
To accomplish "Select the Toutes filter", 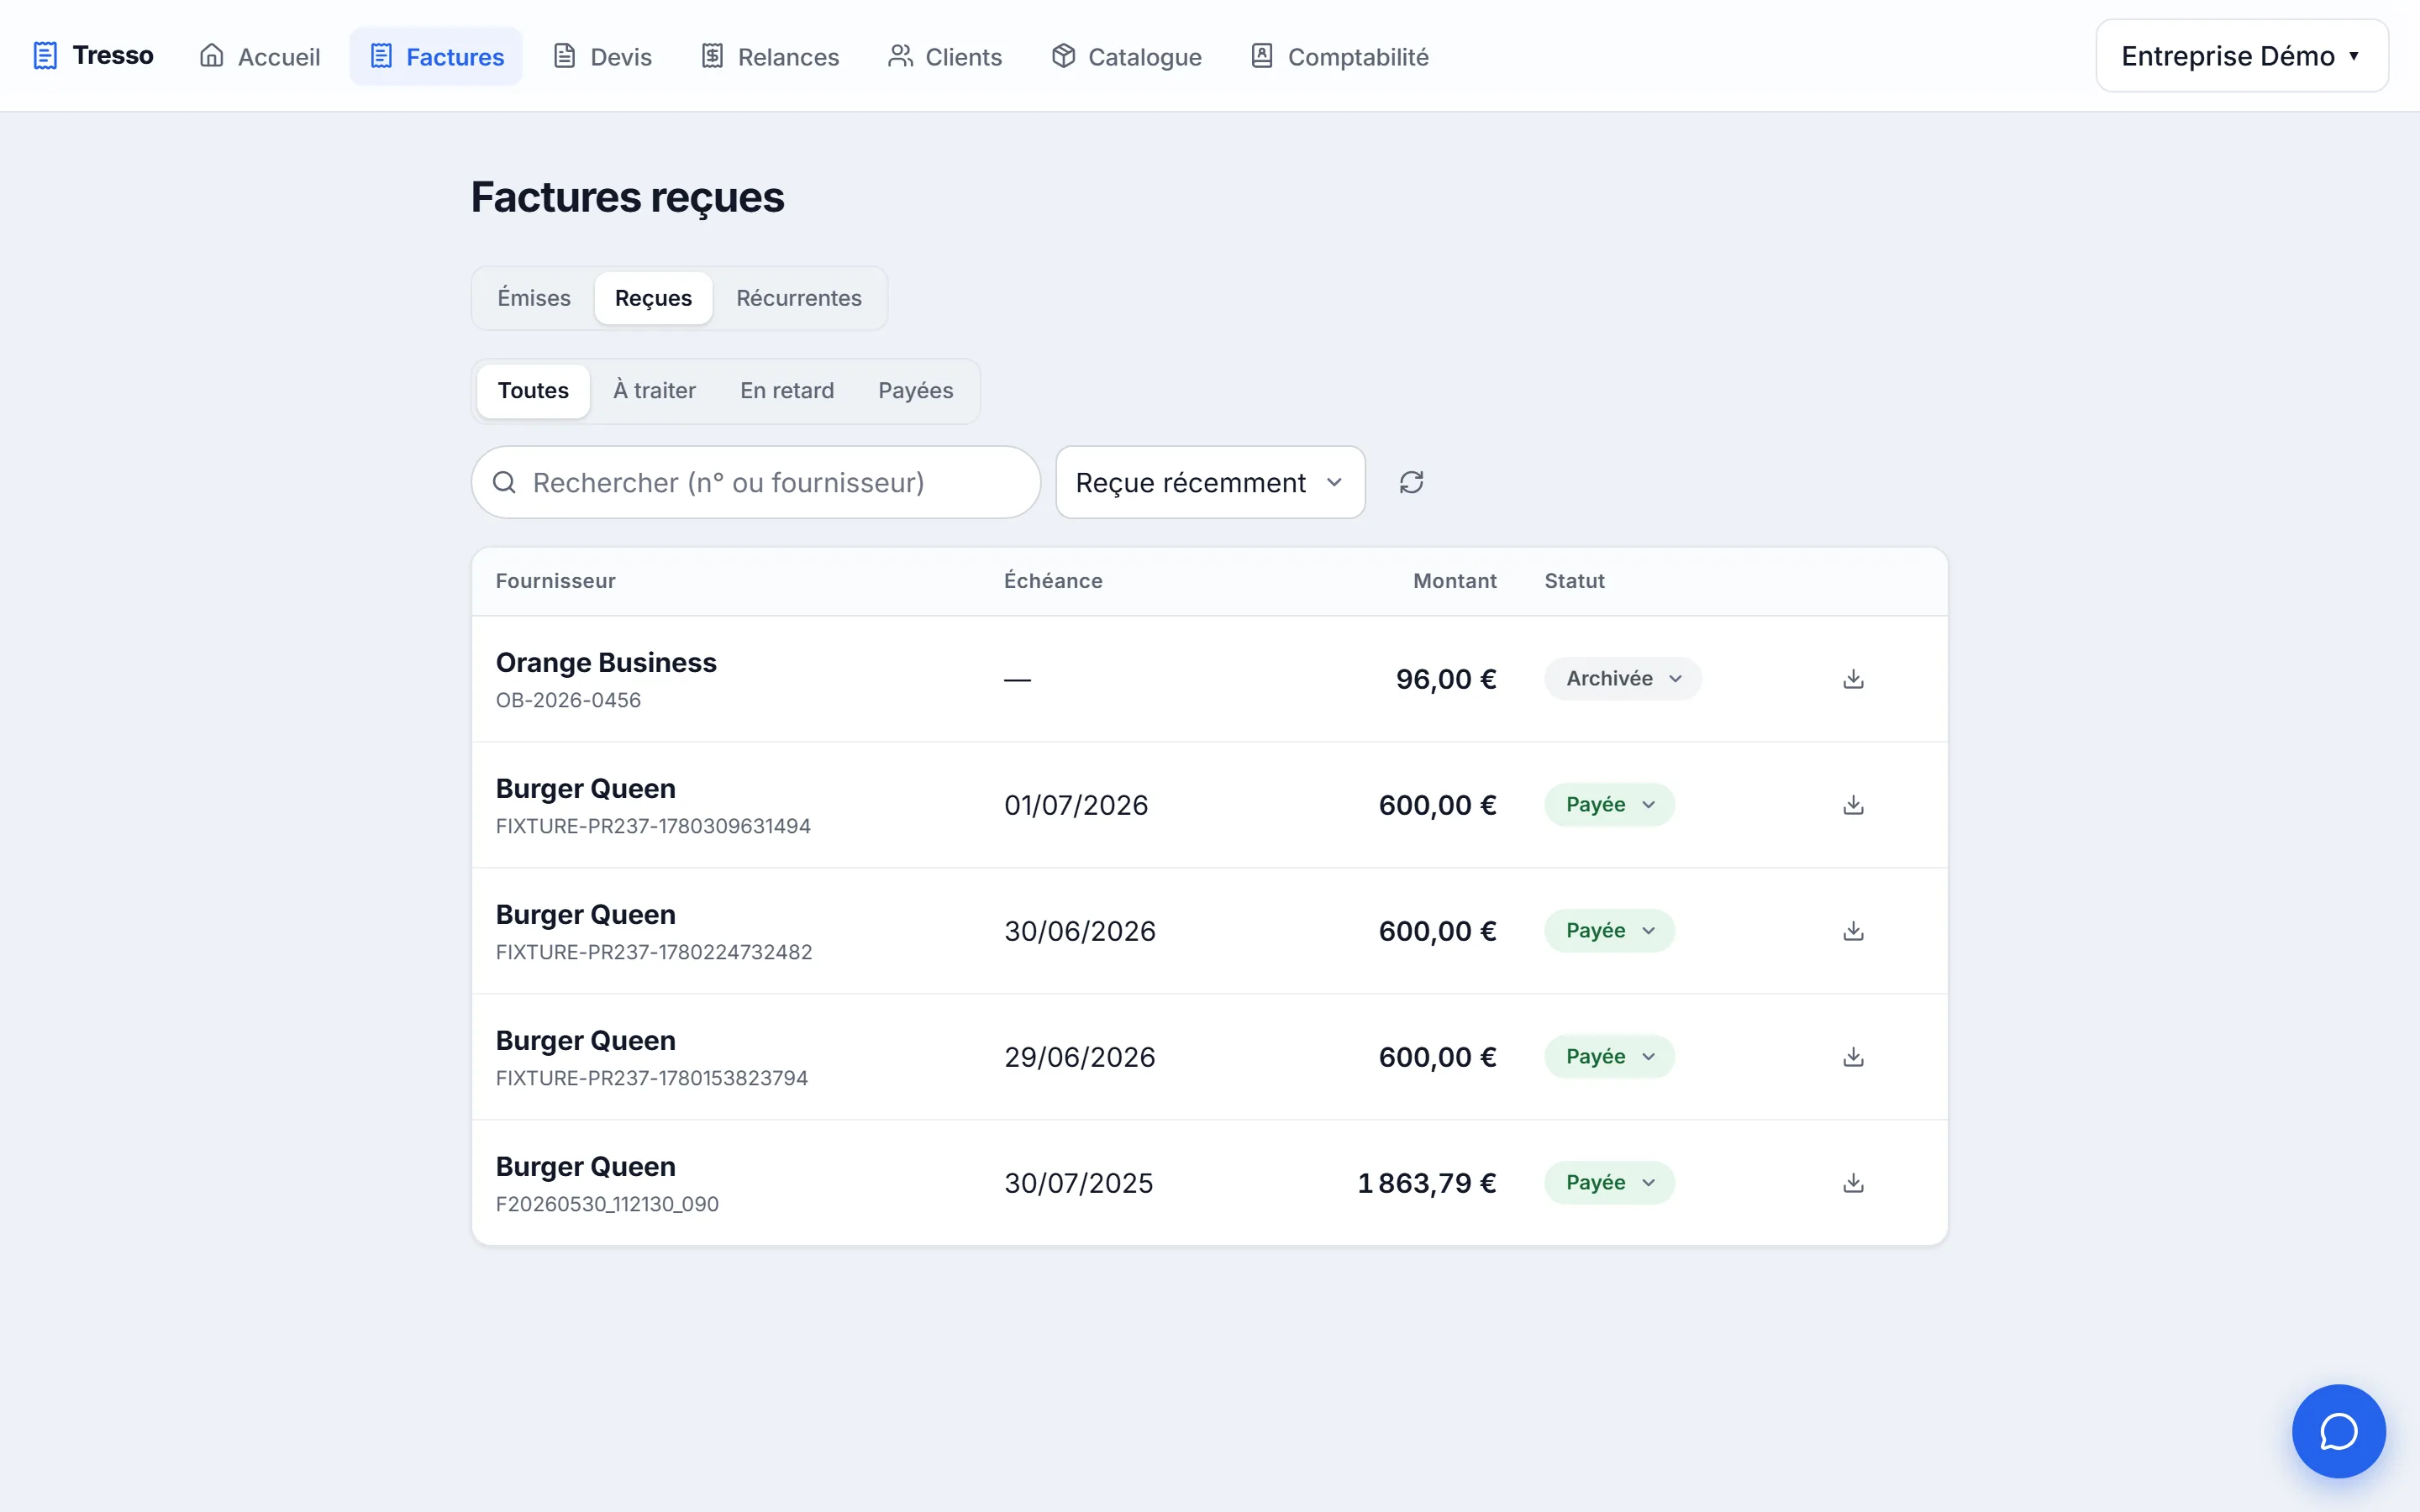I will click(x=533, y=391).
